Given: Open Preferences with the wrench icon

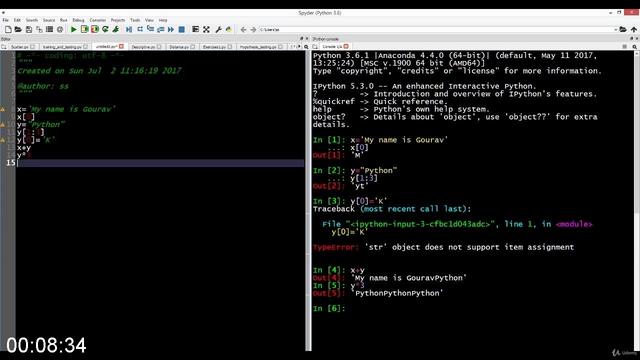Looking at the screenshot, I should [218, 29].
